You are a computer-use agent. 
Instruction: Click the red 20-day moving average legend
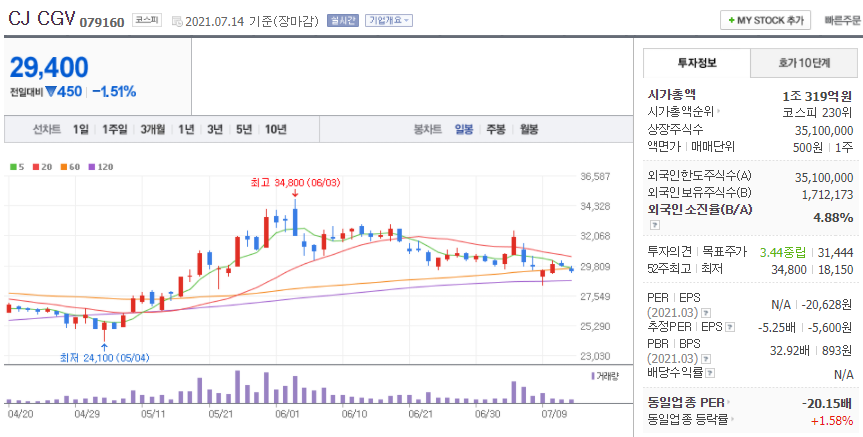42,167
